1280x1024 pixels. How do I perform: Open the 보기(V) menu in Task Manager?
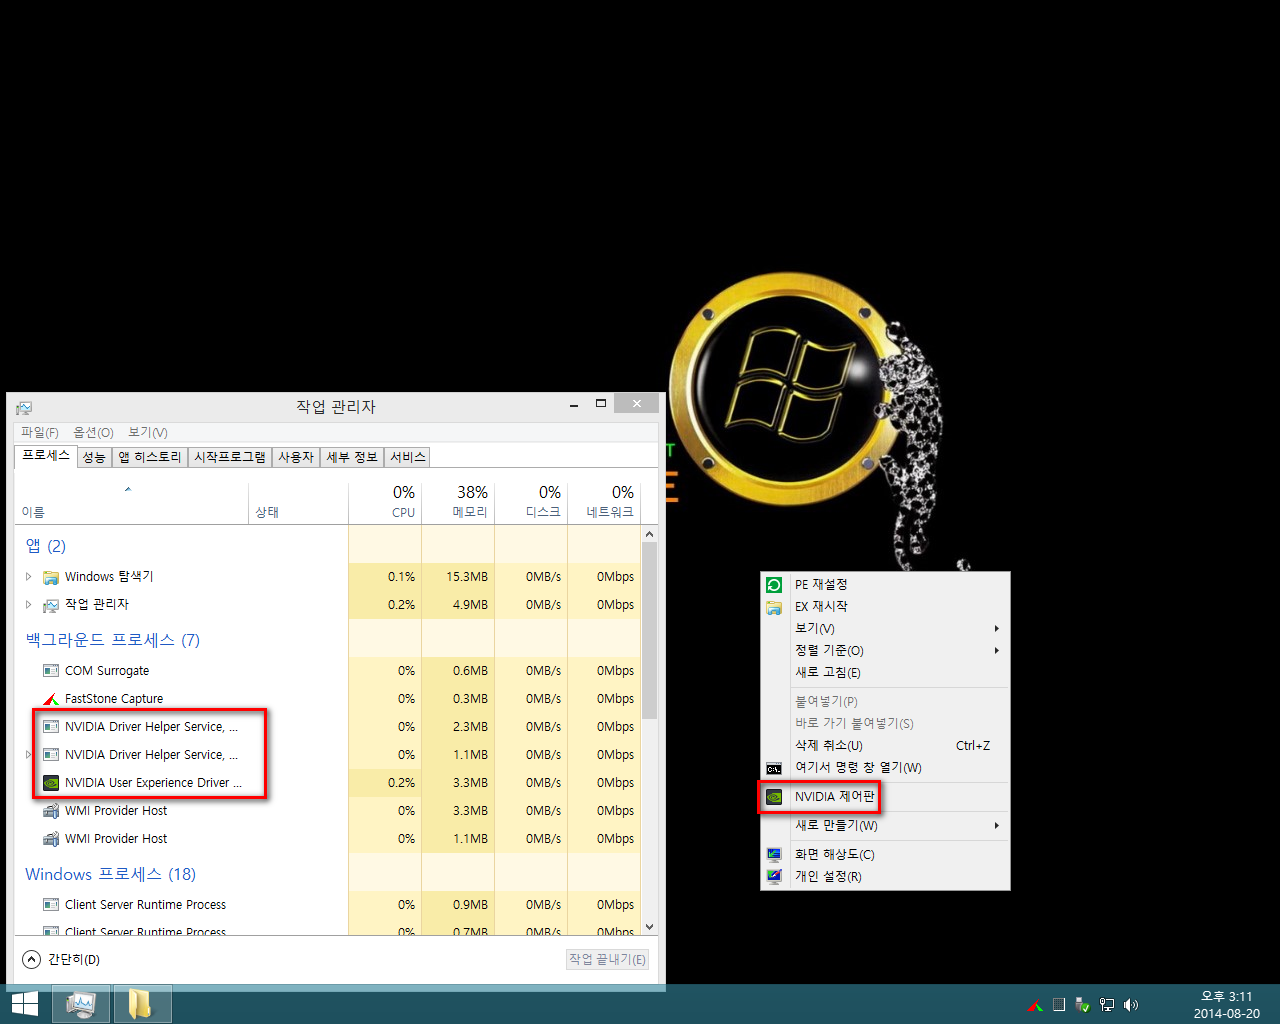click(x=148, y=433)
